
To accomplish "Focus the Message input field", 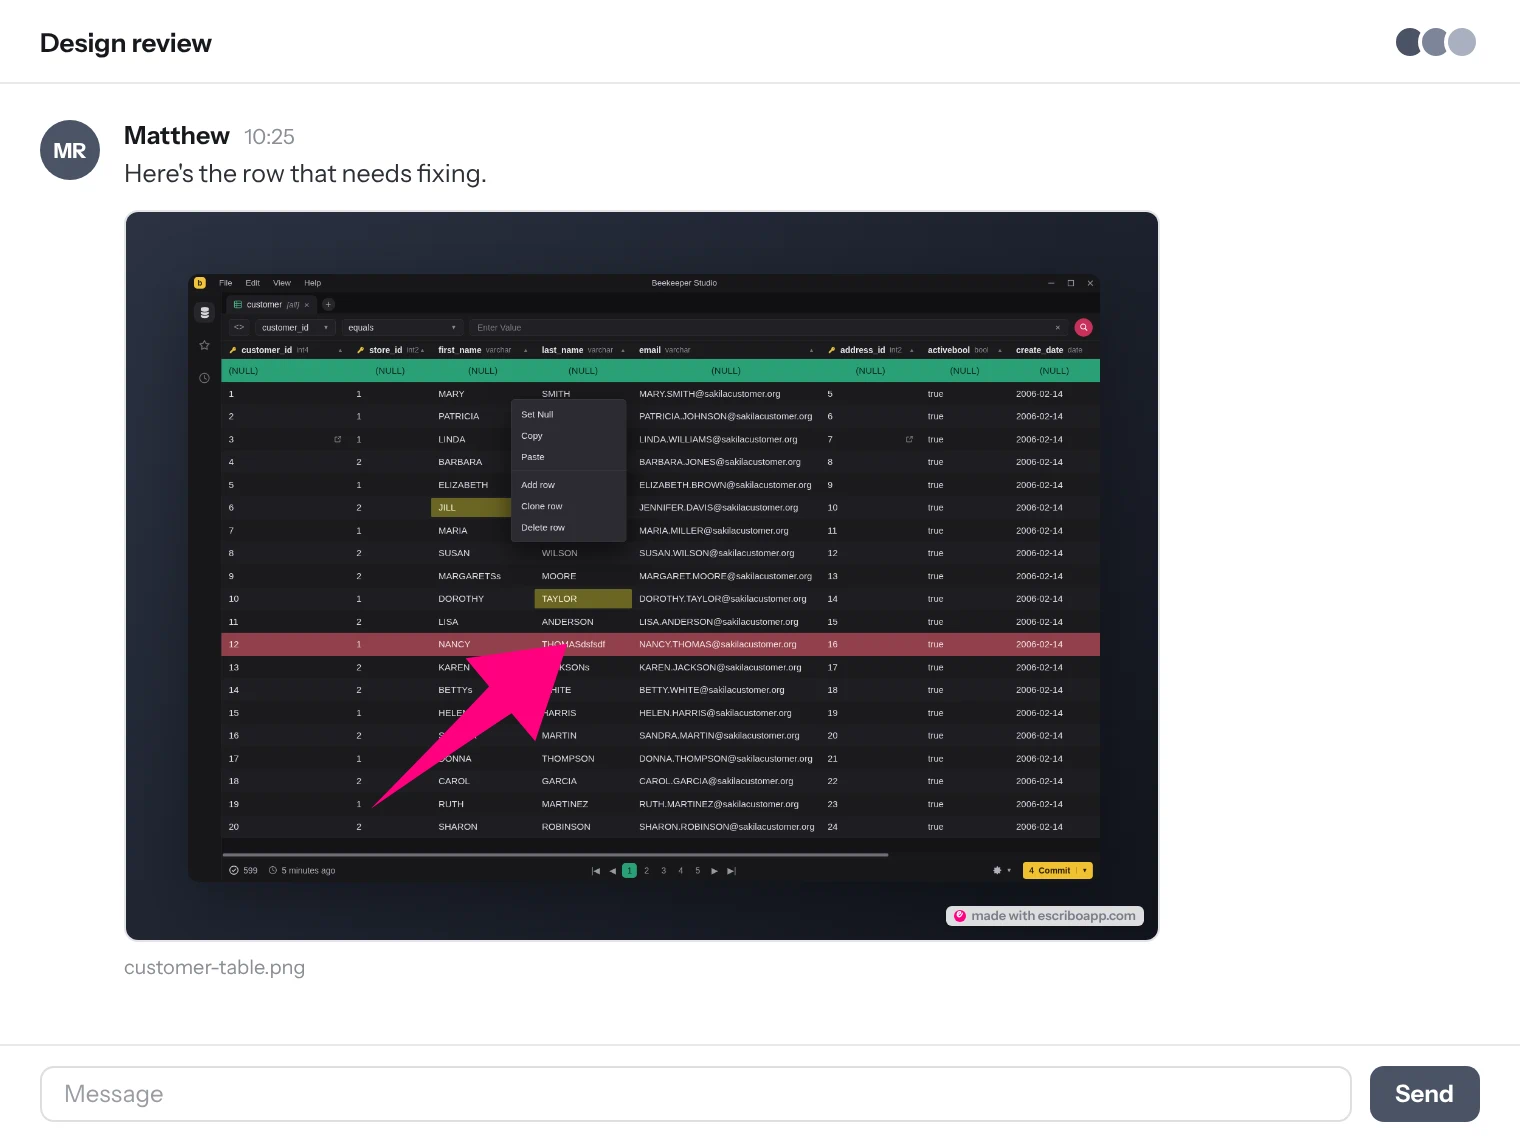I will click(x=696, y=1094).
